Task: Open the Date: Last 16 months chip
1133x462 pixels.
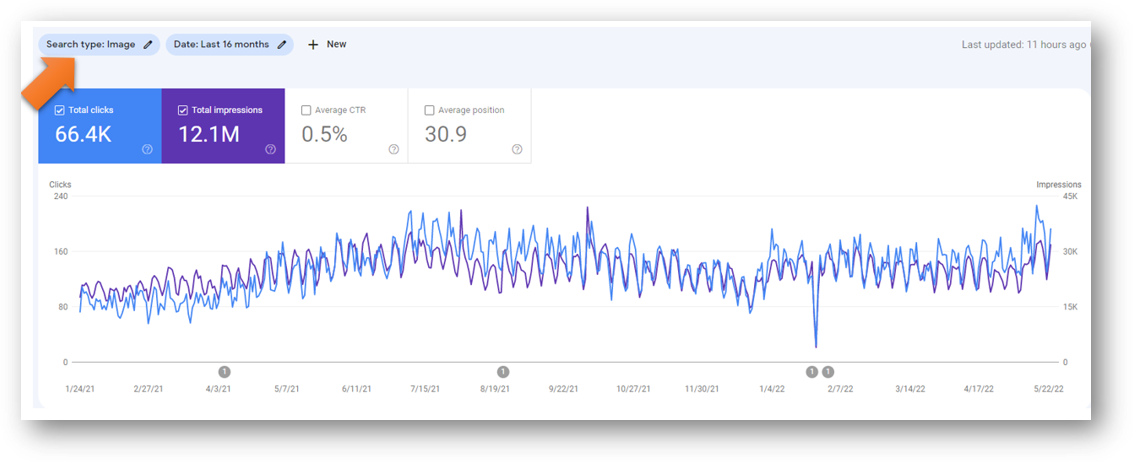Action: tap(230, 44)
